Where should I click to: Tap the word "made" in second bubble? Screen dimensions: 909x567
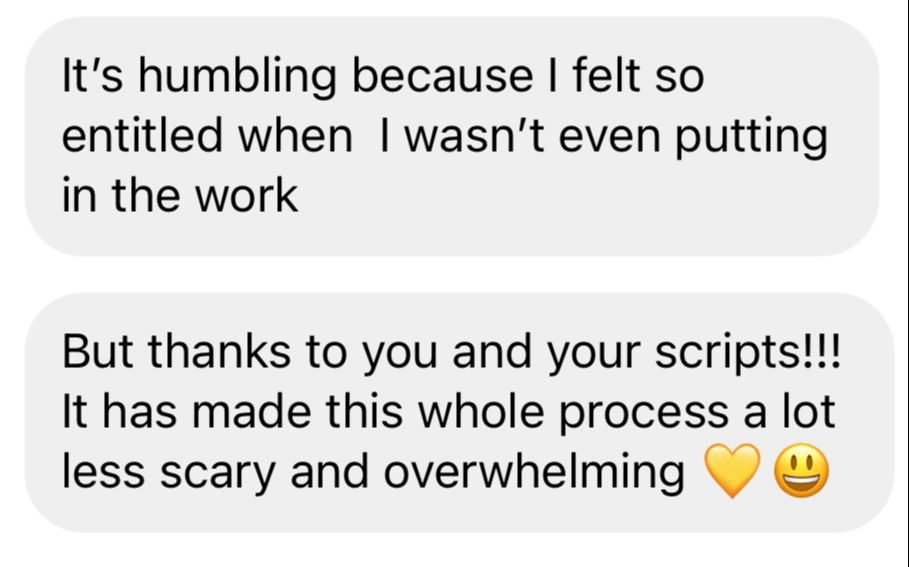(x=250, y=411)
